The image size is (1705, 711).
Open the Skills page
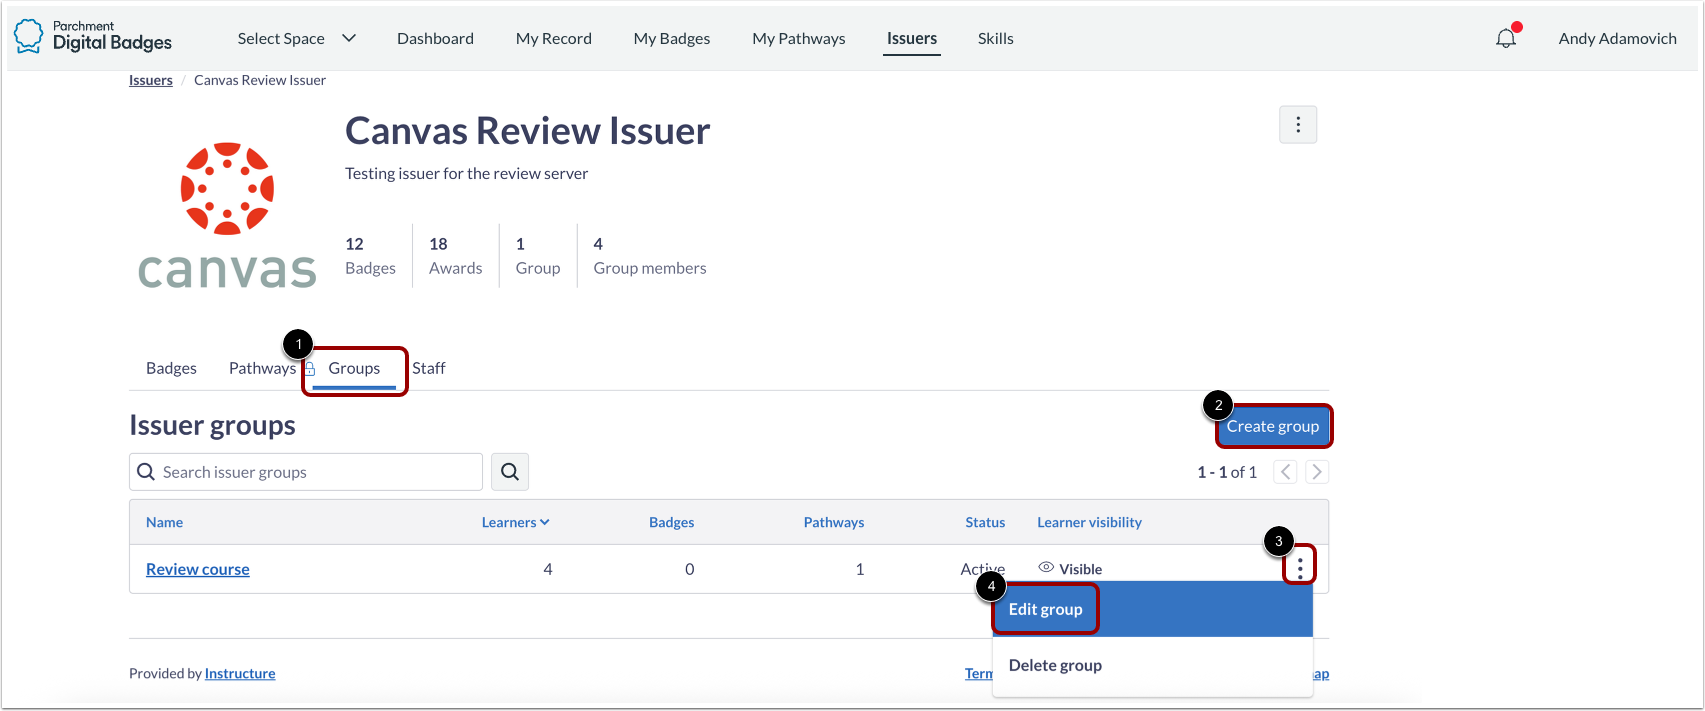[x=996, y=39]
